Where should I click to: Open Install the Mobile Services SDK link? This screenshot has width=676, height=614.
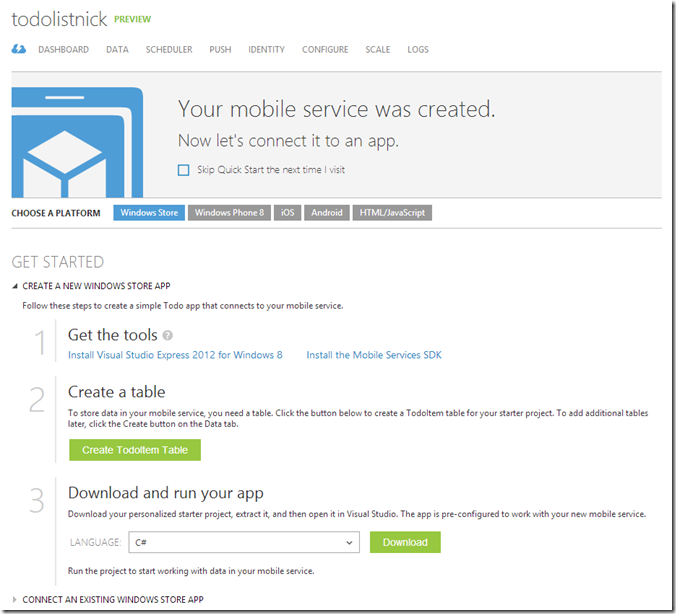click(x=374, y=355)
